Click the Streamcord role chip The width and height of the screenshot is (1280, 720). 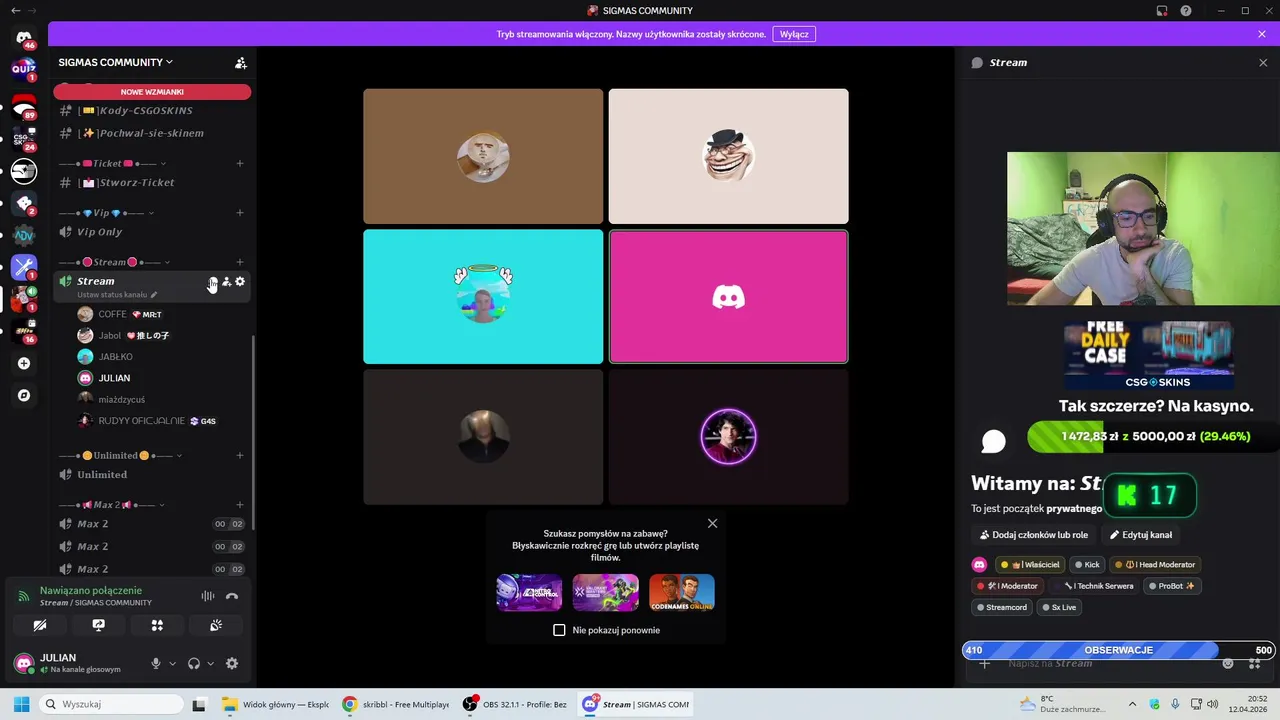[x=1002, y=607]
